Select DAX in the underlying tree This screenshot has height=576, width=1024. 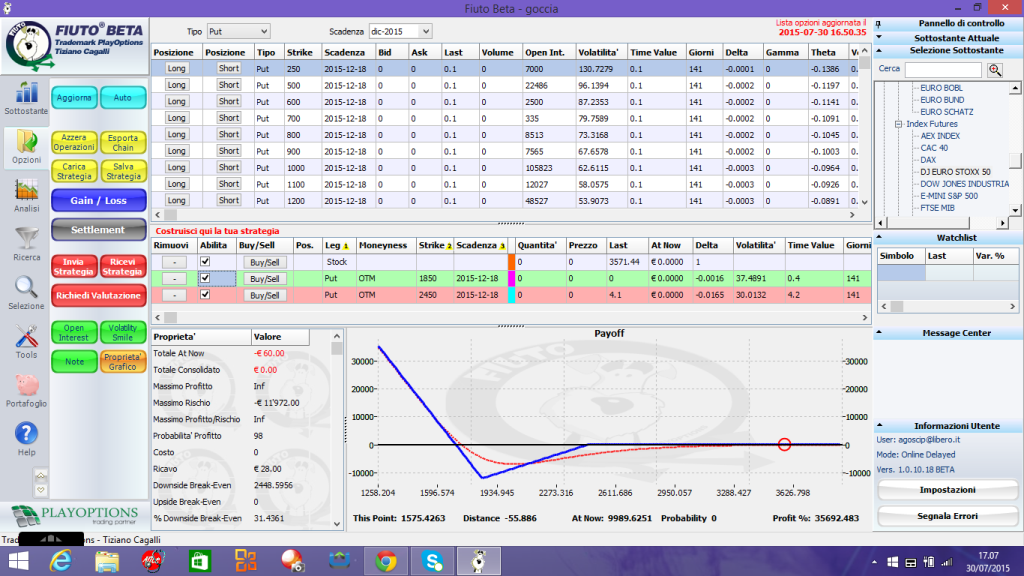928,160
